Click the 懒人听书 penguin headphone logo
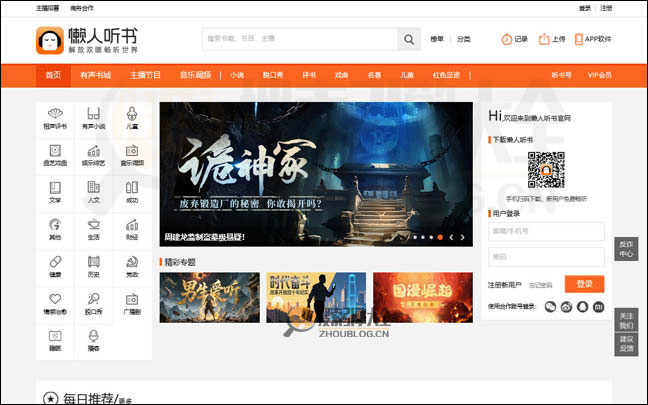 [x=50, y=40]
